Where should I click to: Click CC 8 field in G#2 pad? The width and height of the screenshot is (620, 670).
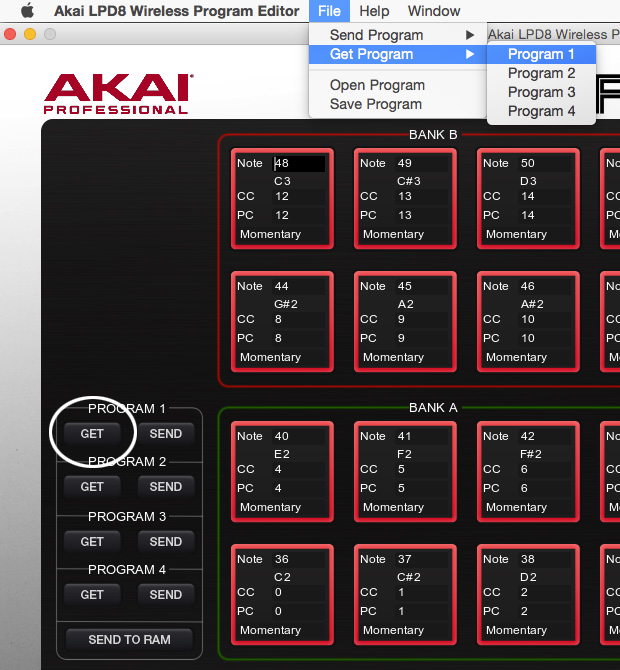coord(299,319)
